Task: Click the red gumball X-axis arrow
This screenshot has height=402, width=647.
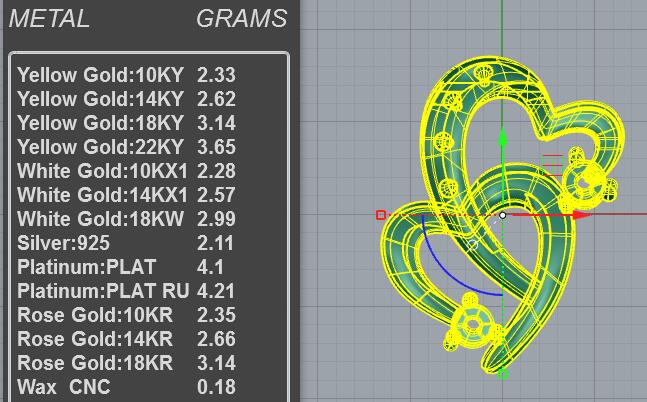Action: pyautogui.click(x=582, y=215)
